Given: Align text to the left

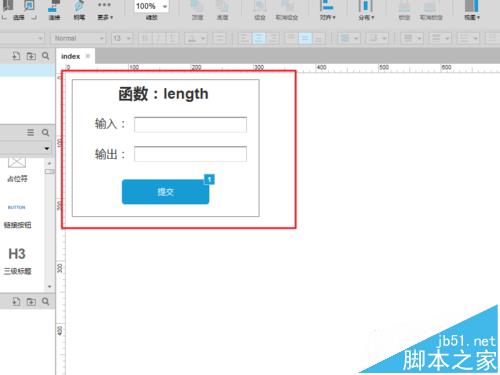Looking at the screenshot, I should tap(245, 38).
